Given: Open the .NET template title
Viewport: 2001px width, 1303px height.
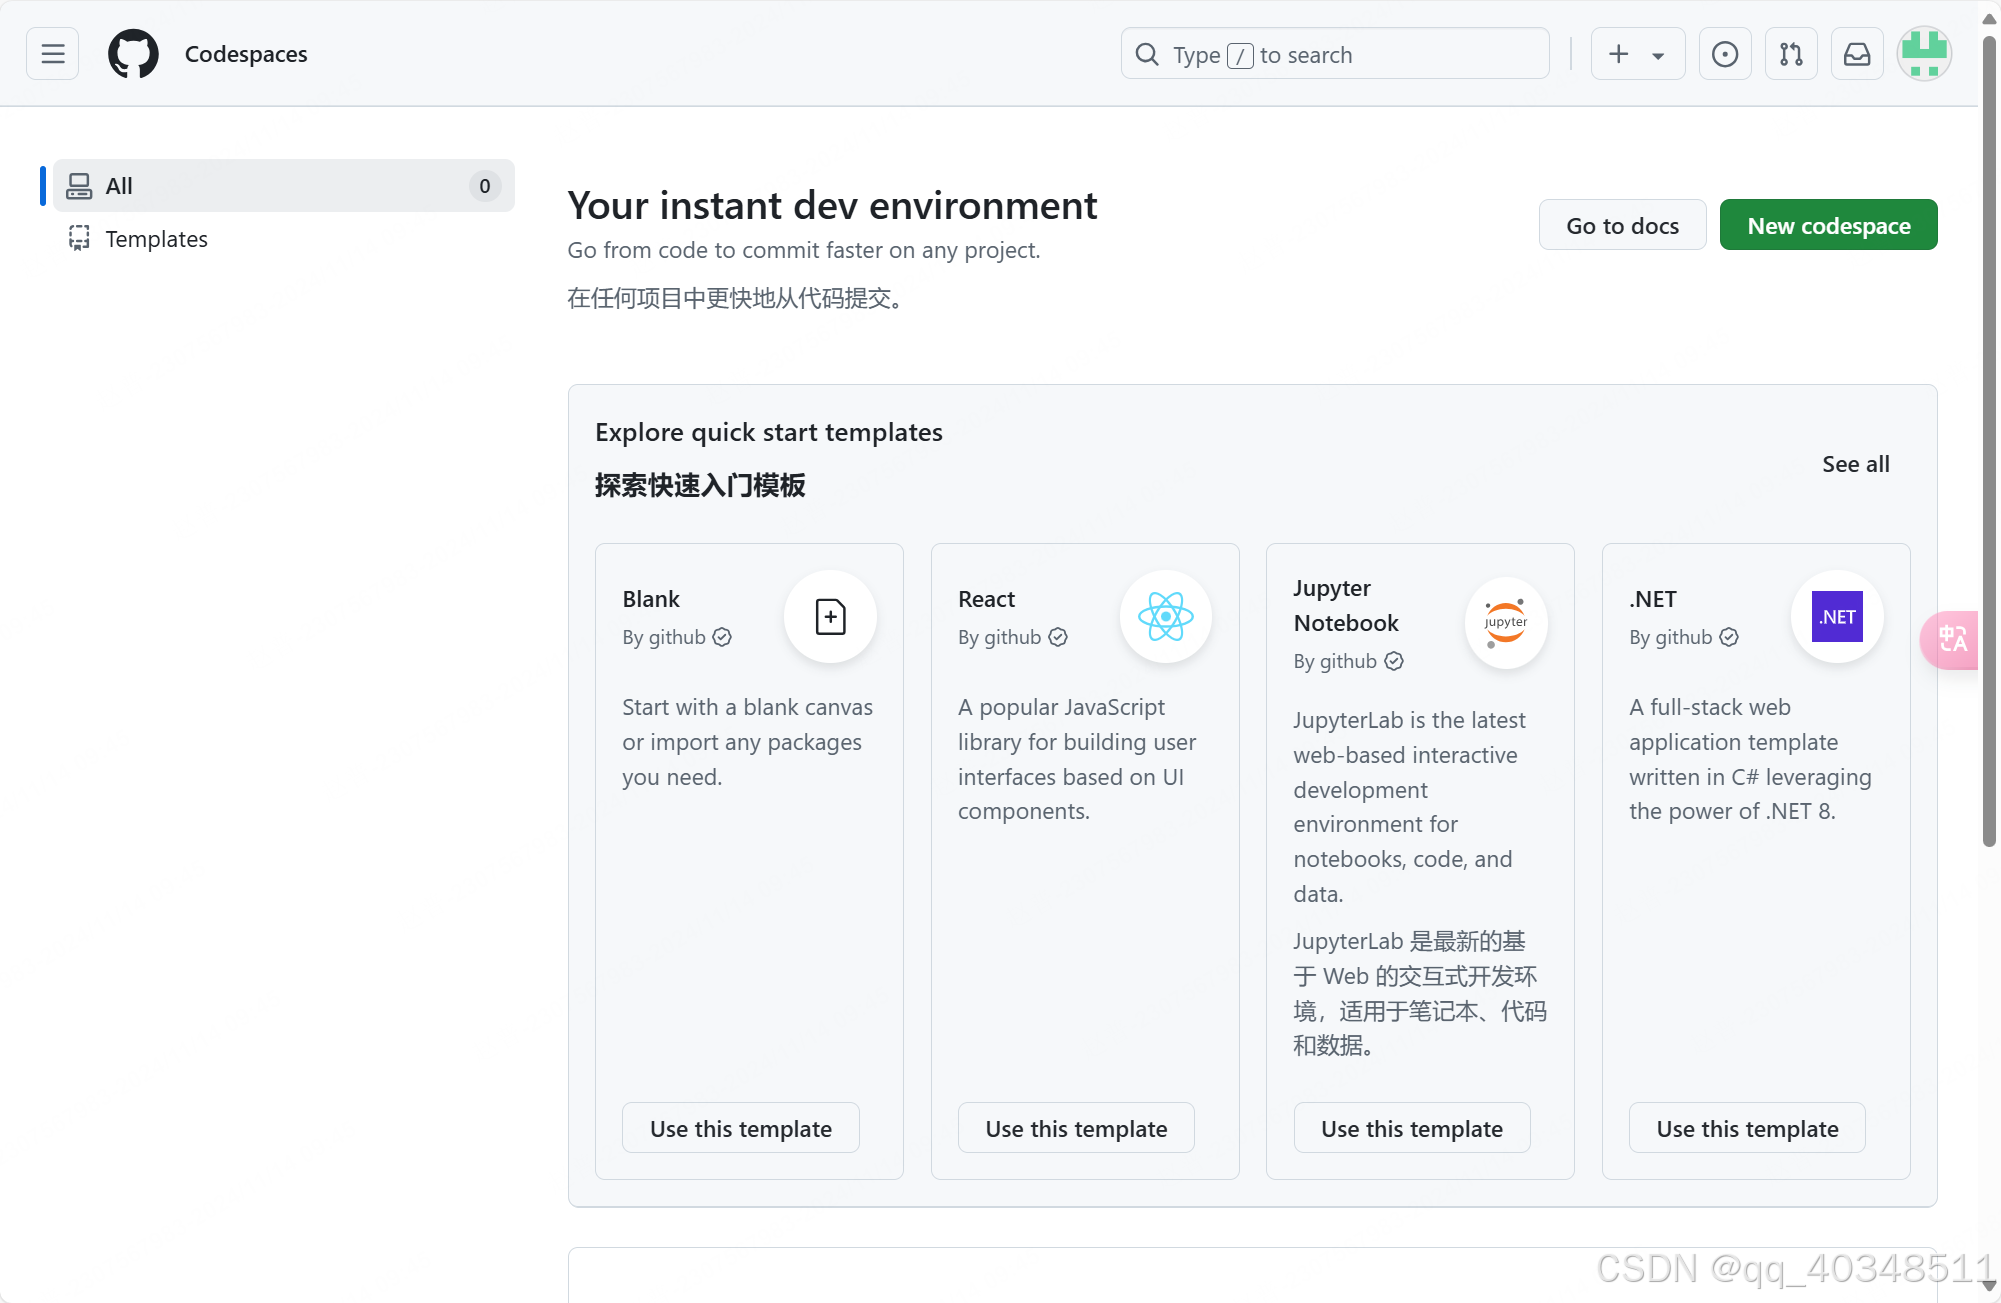Looking at the screenshot, I should (x=1653, y=599).
